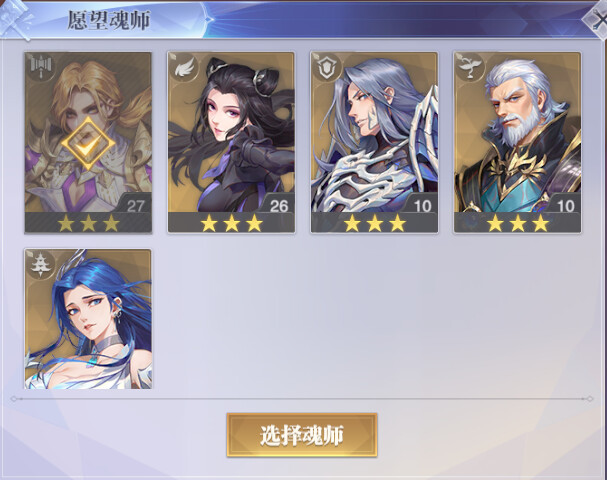Click the crossed-swords close icon at top right

597,19
